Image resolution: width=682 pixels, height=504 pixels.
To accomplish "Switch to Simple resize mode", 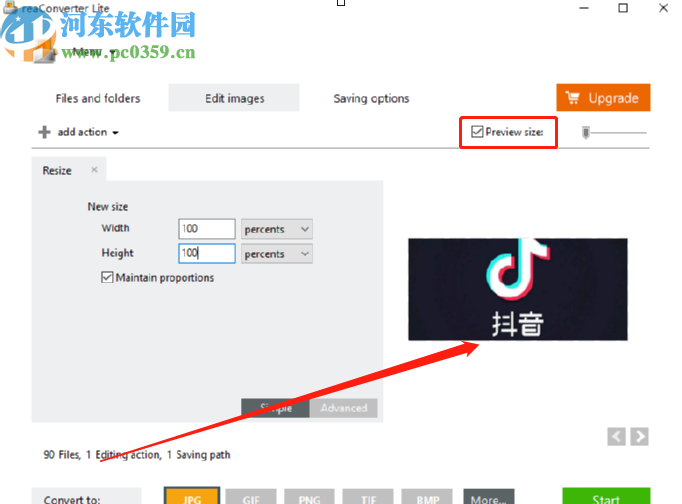I will click(x=275, y=408).
